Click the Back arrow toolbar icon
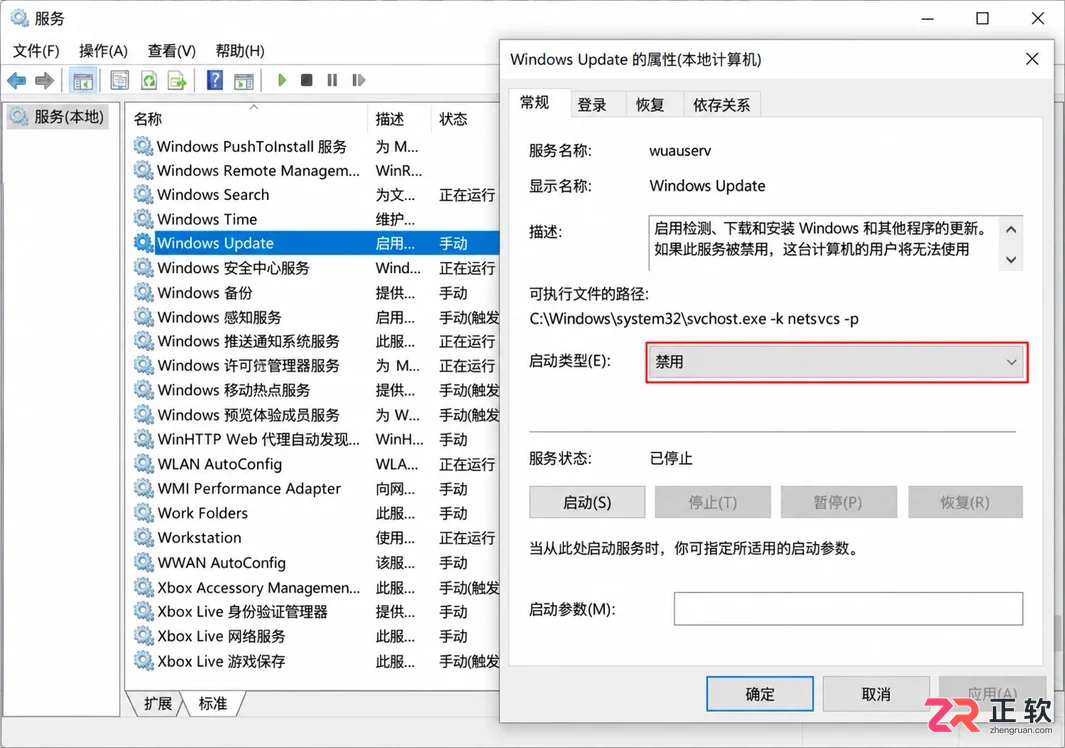The image size is (1065, 748). [x=17, y=81]
